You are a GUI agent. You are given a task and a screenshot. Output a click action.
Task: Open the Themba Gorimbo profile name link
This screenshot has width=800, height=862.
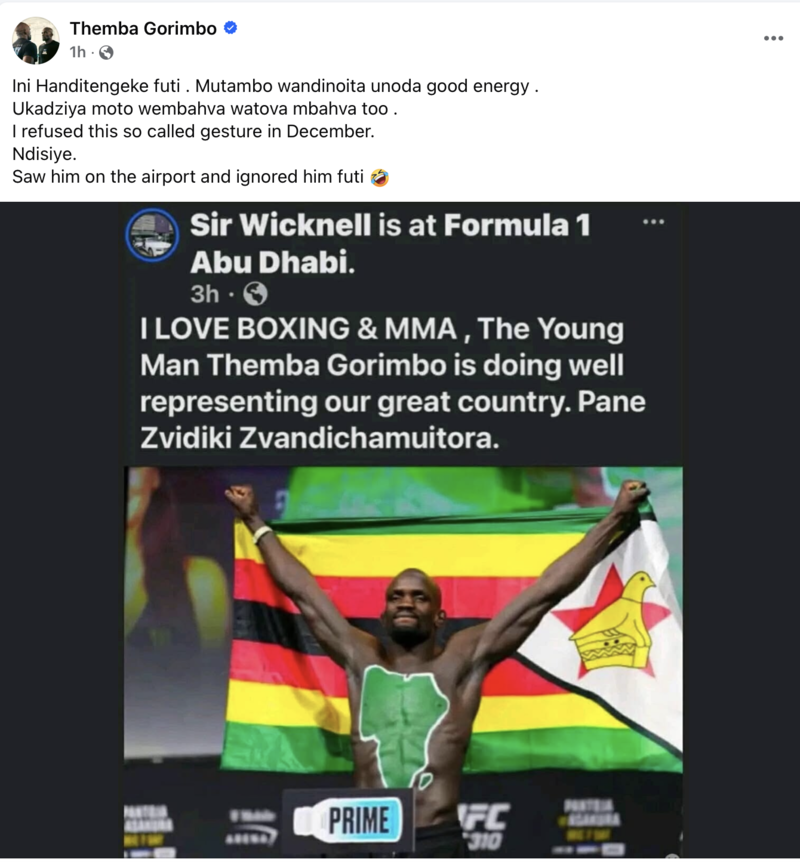(143, 28)
